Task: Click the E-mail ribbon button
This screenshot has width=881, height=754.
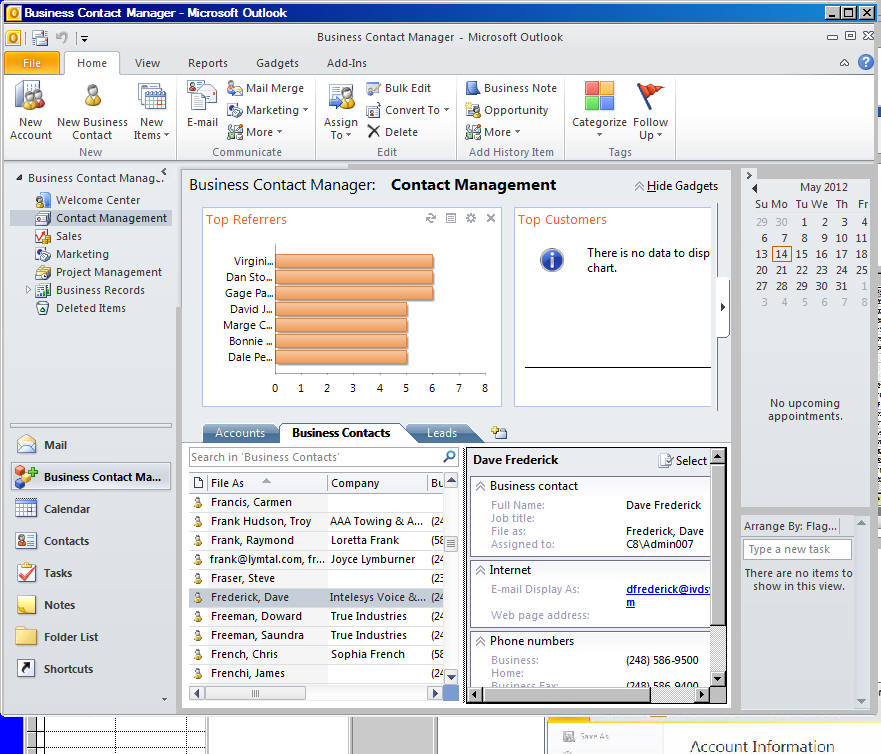Action: tap(202, 105)
